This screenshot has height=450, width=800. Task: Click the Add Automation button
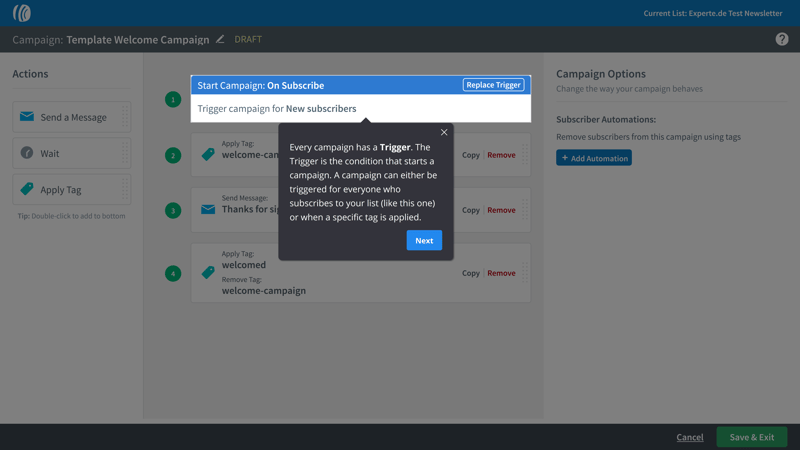click(x=594, y=158)
